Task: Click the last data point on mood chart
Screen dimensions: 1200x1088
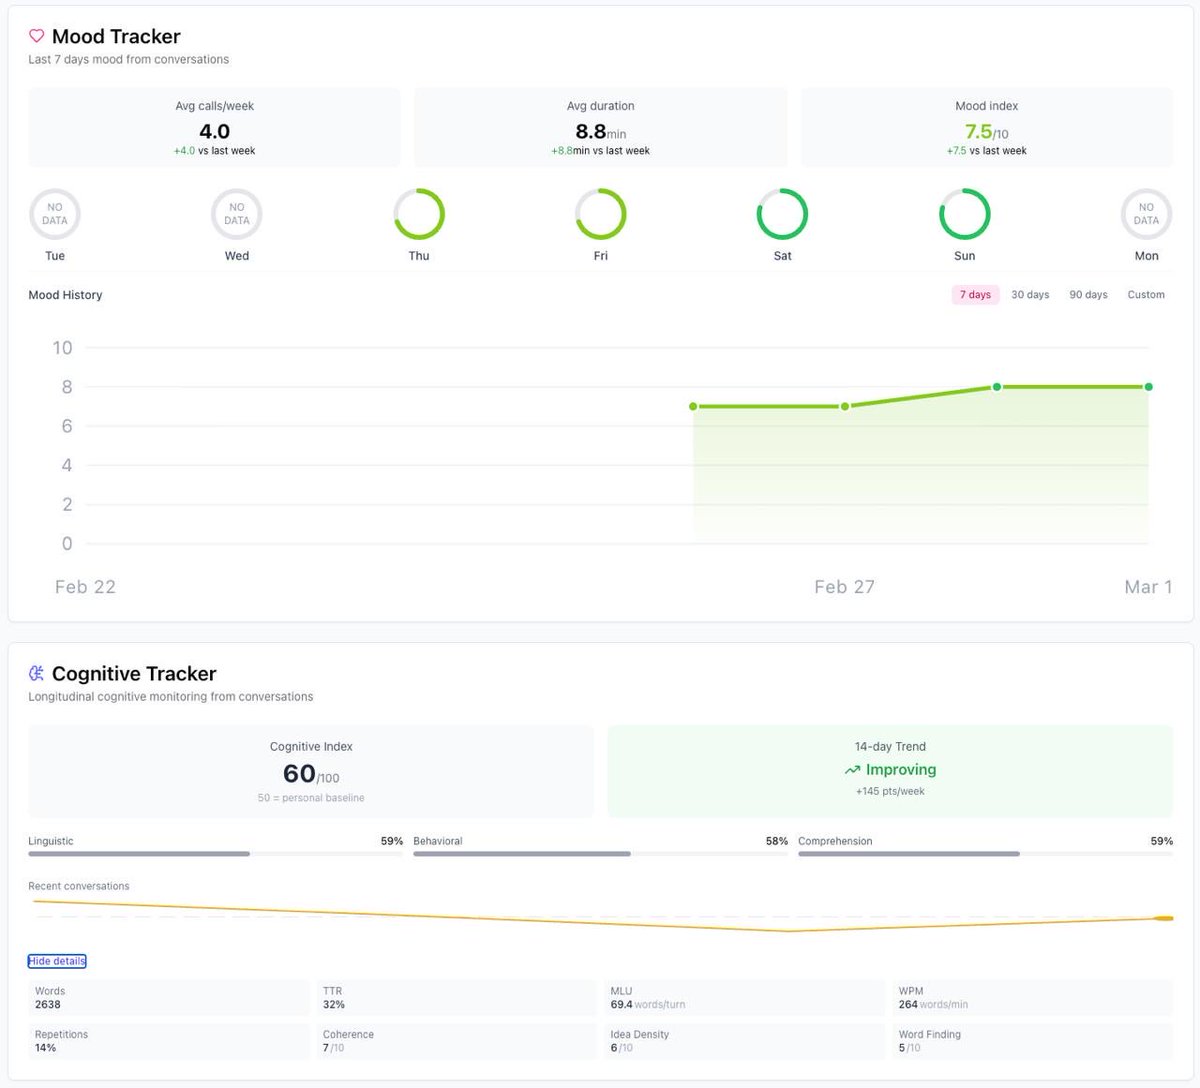Action: point(1148,387)
